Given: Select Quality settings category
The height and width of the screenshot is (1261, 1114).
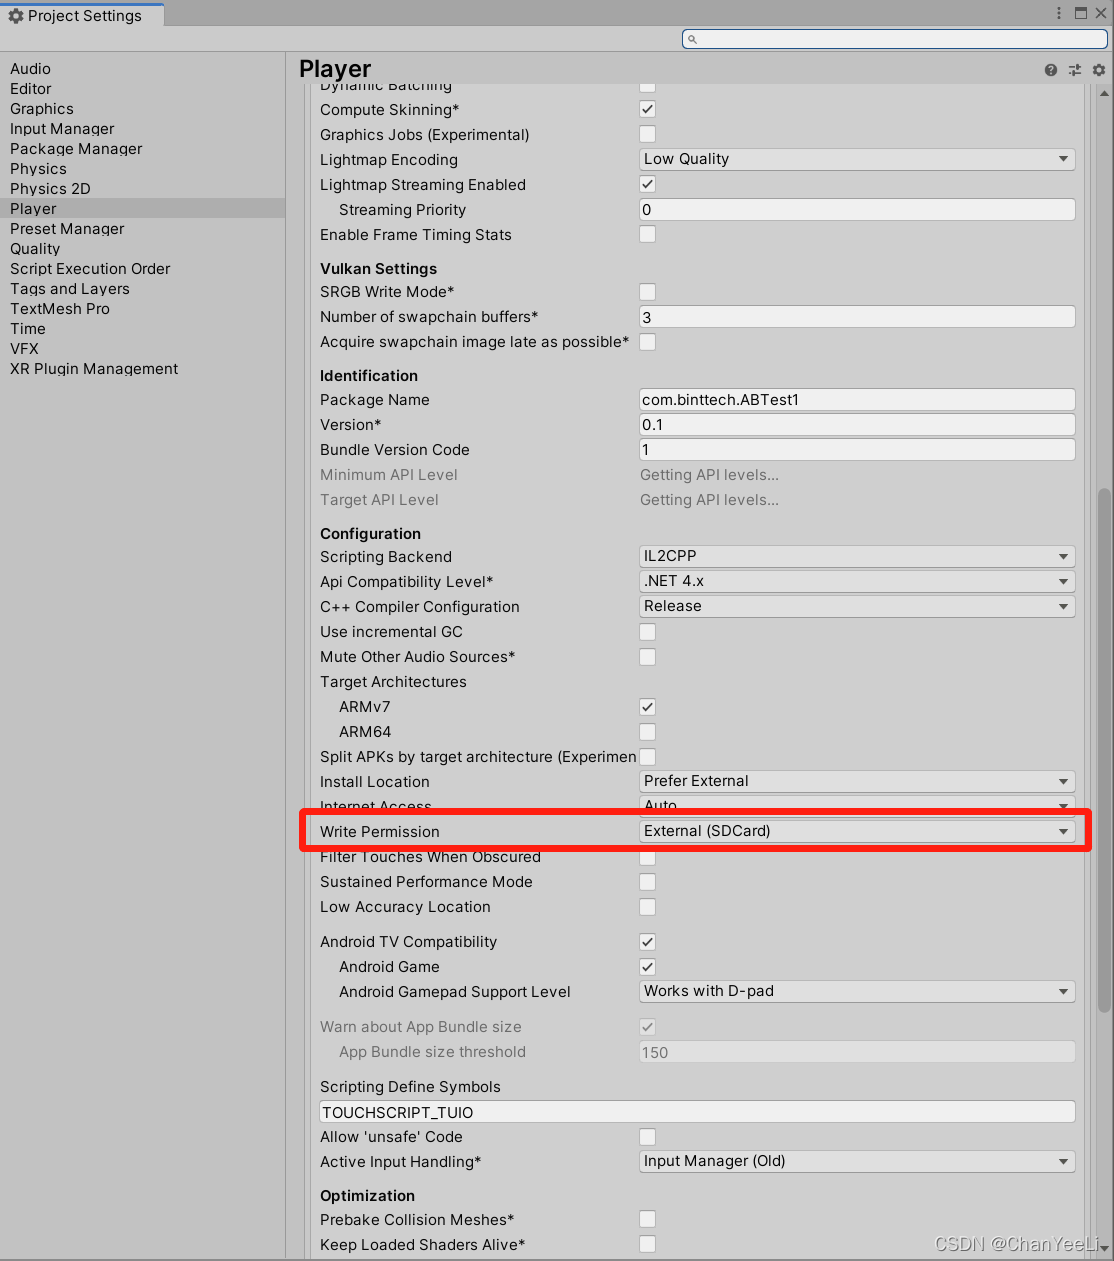Looking at the screenshot, I should (x=142, y=249).
